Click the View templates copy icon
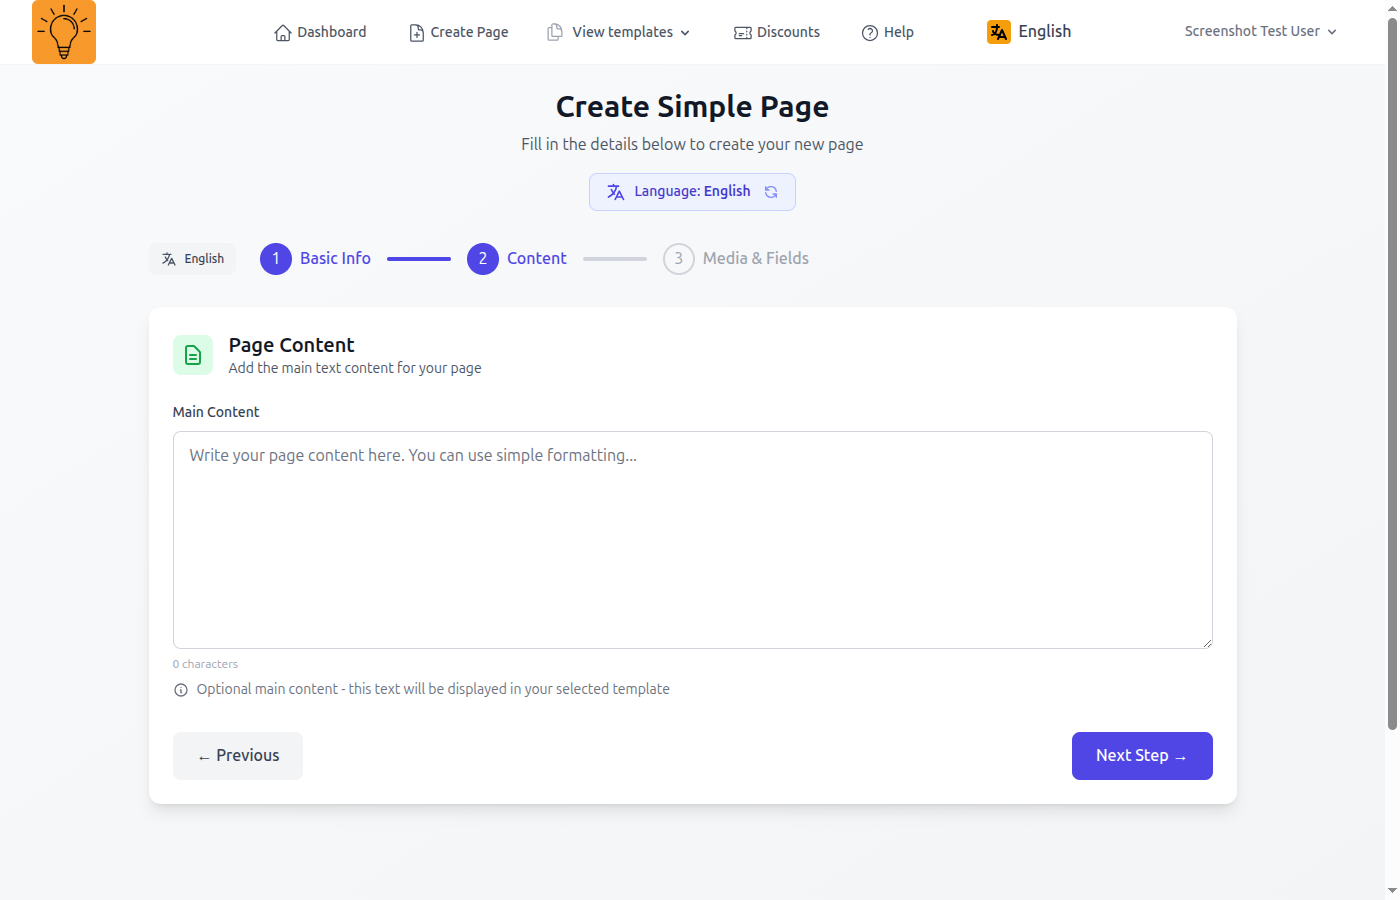 (555, 32)
